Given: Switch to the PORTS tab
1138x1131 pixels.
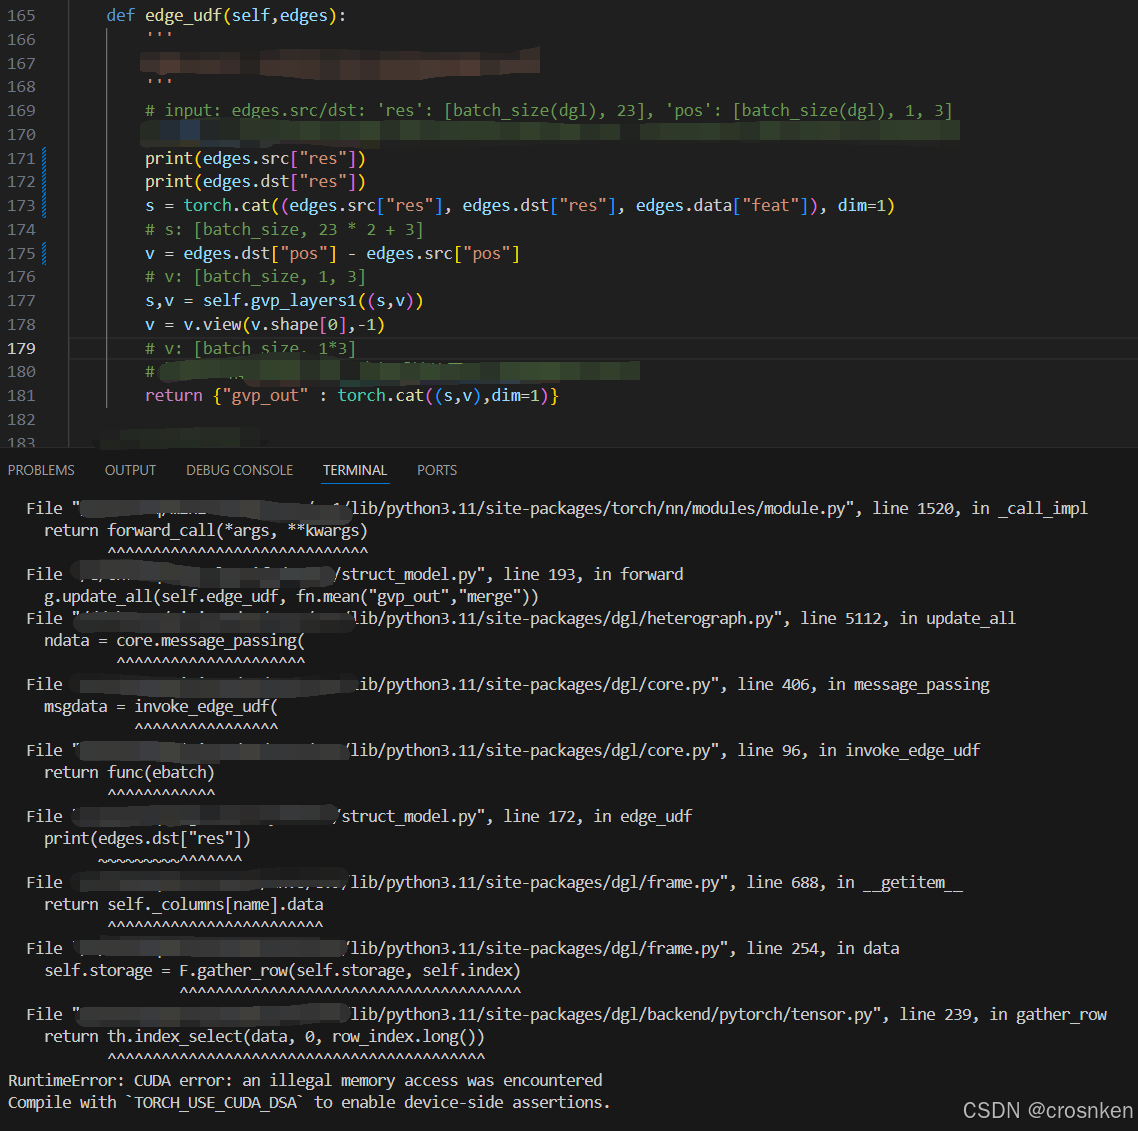Looking at the screenshot, I should 437,470.
